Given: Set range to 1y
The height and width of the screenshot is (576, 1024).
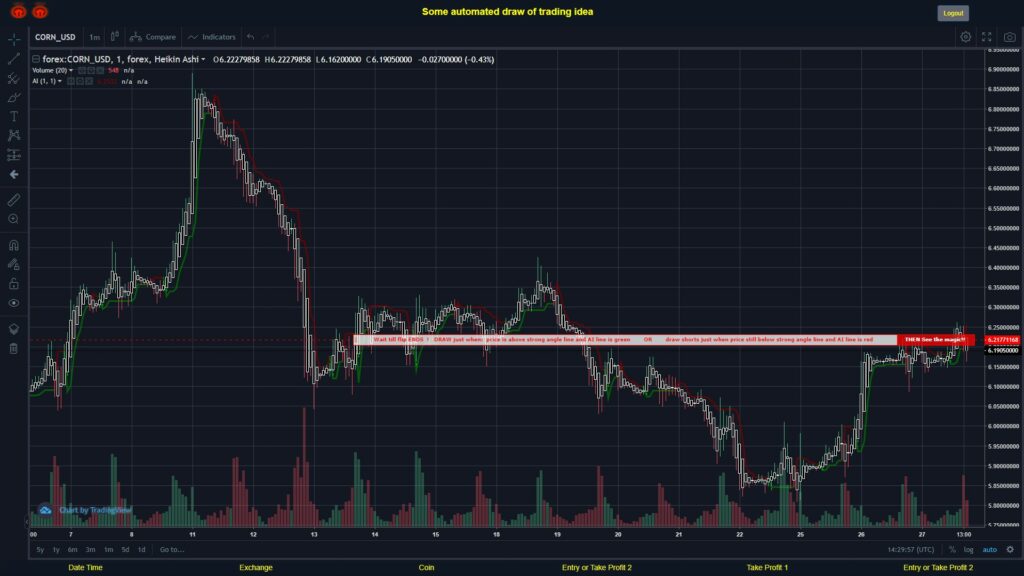Looking at the screenshot, I should [x=56, y=550].
